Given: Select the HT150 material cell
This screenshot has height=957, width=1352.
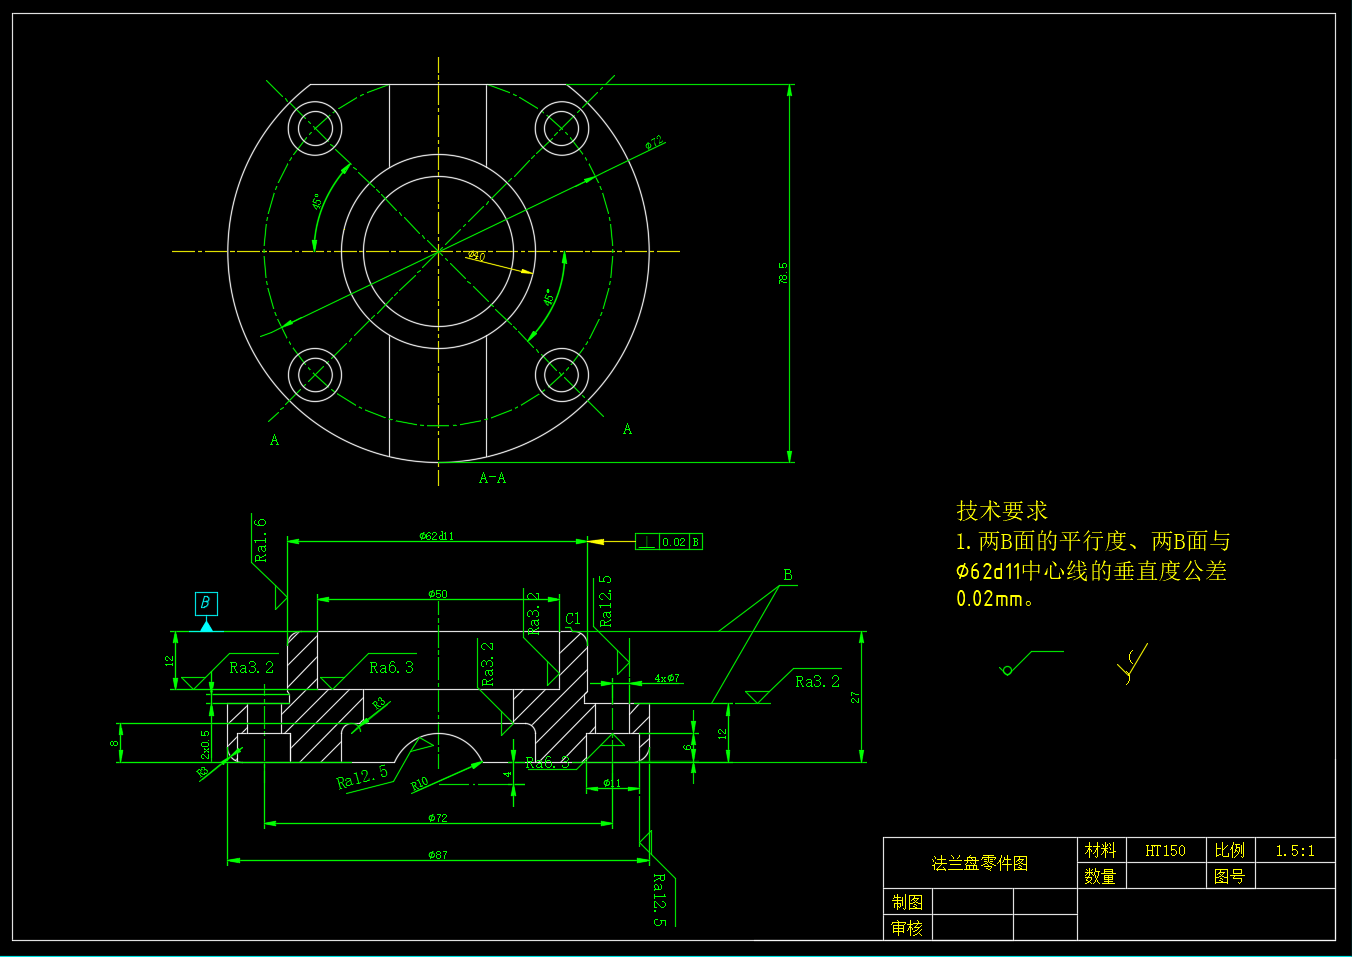Looking at the screenshot, I should [x=1165, y=851].
